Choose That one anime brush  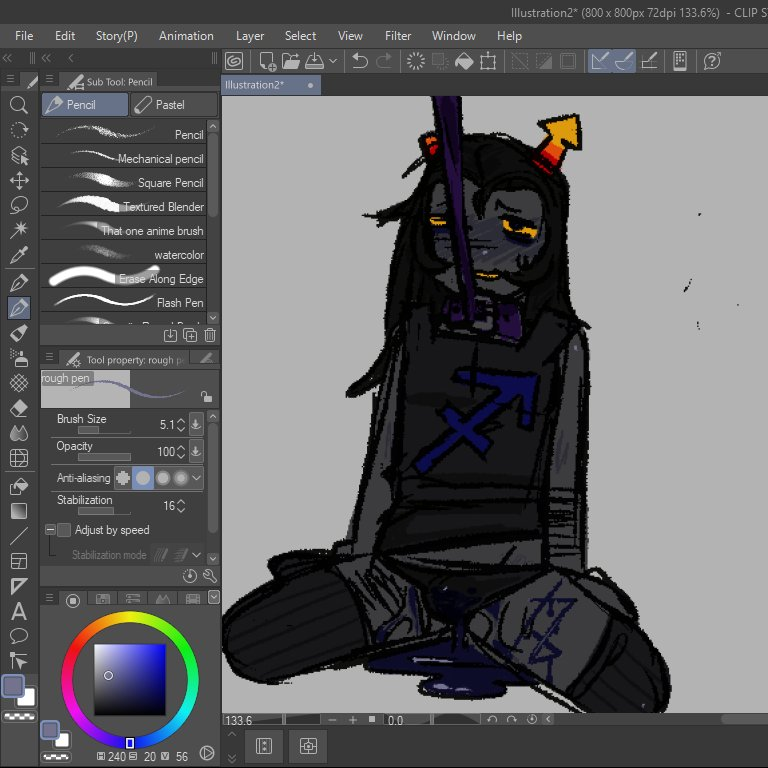tap(123, 230)
